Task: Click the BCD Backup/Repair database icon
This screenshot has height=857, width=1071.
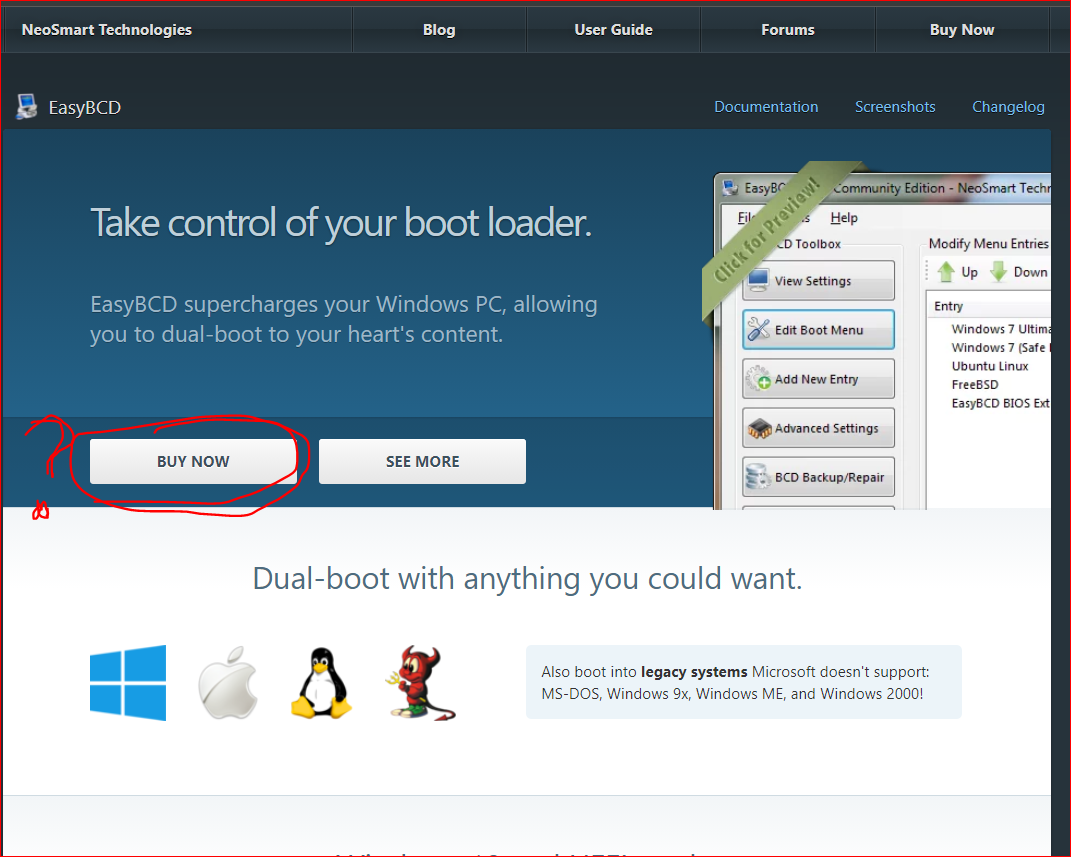Action: point(758,477)
